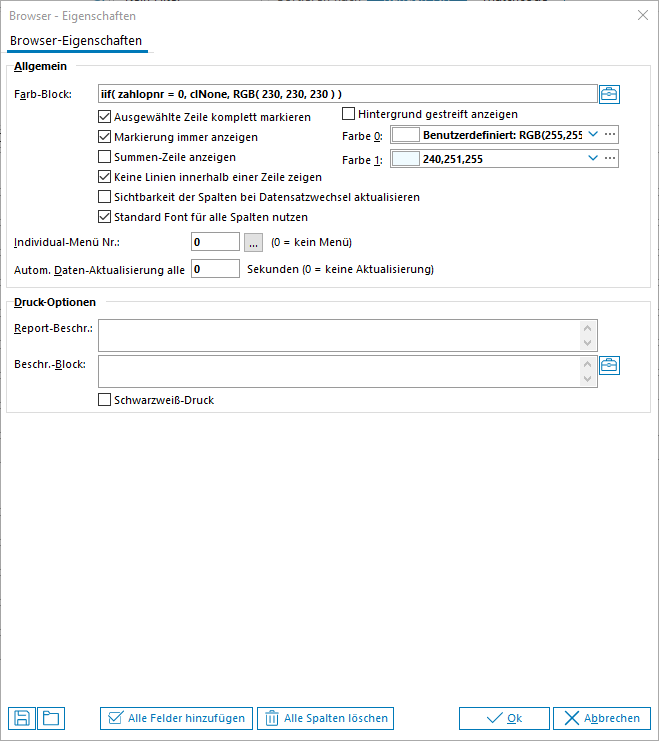Uncheck Standard Font für alle Spalten nutzen

pyautogui.click(x=105, y=217)
